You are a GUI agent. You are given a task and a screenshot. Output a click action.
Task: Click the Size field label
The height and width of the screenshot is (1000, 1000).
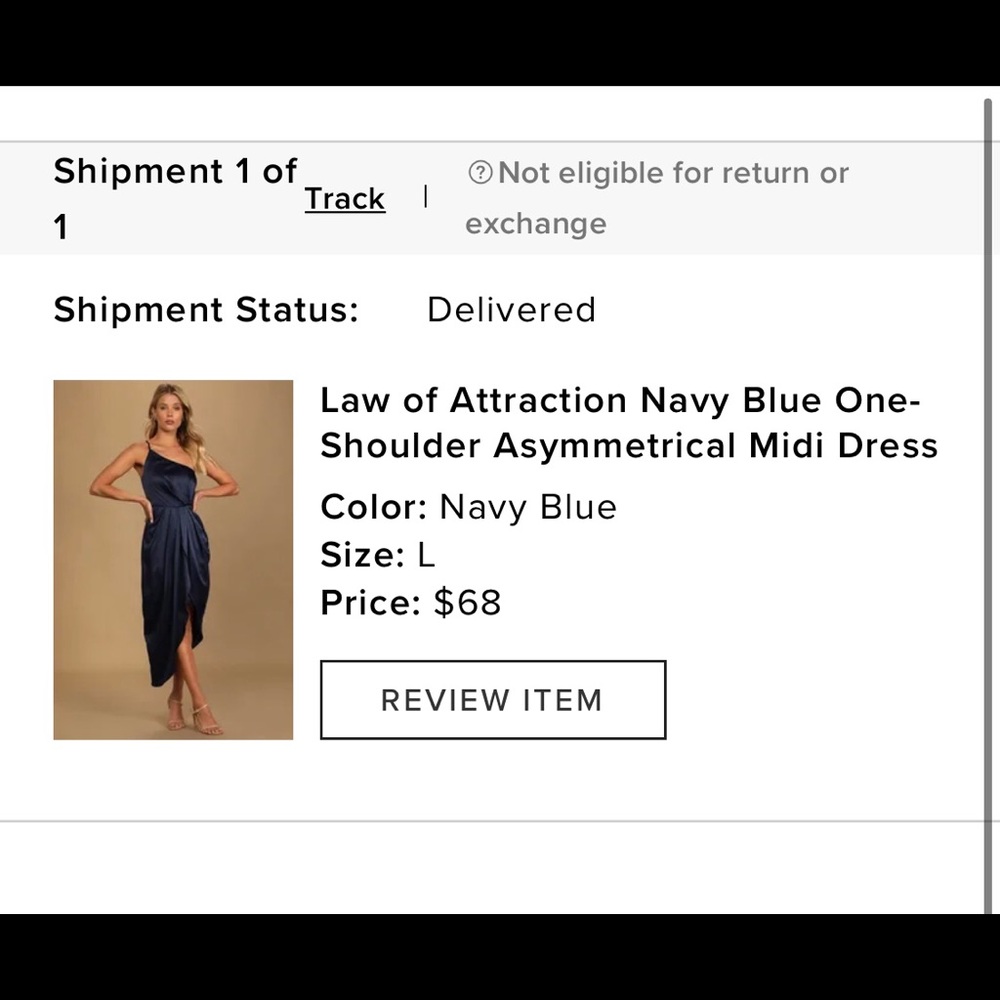click(x=361, y=555)
